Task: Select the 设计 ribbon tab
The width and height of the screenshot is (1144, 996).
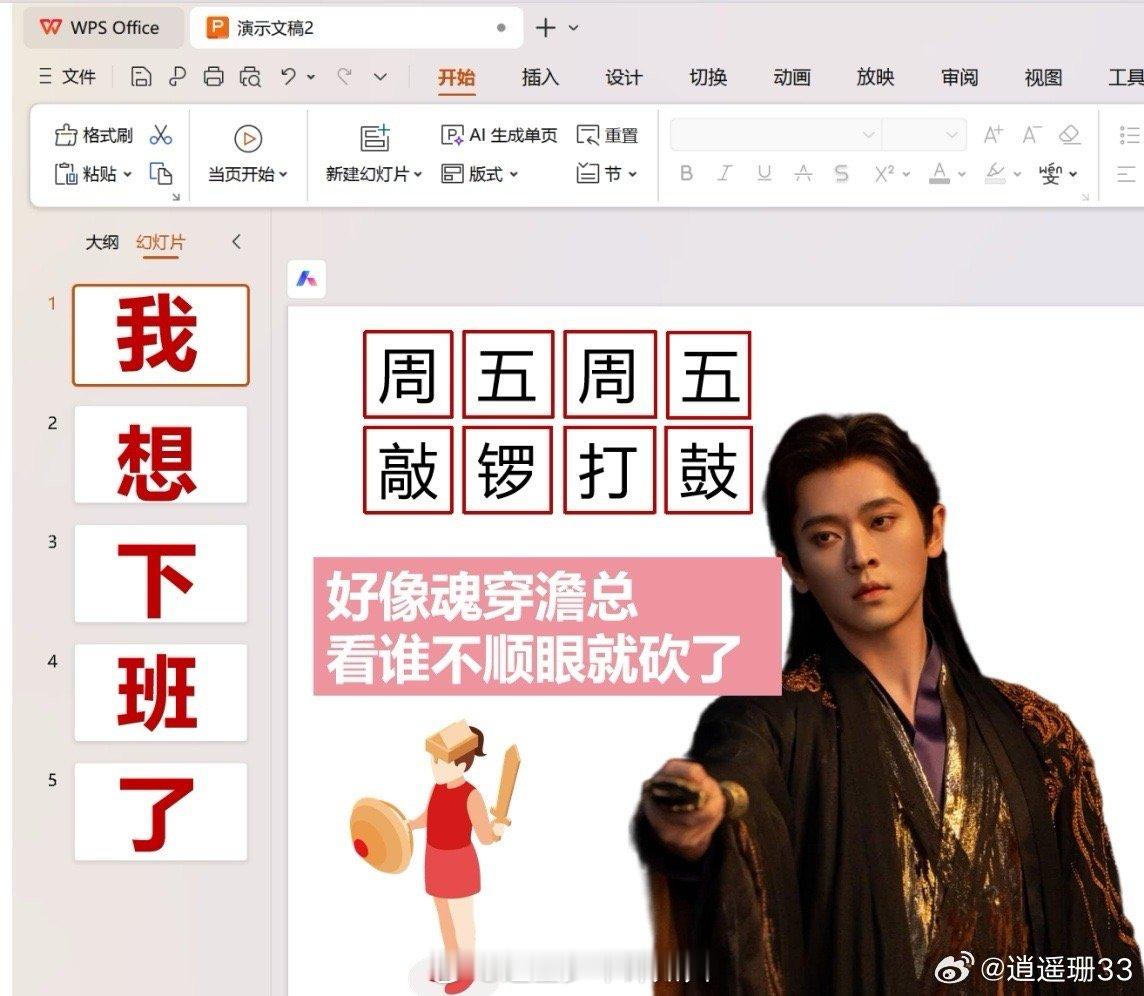Action: click(624, 77)
